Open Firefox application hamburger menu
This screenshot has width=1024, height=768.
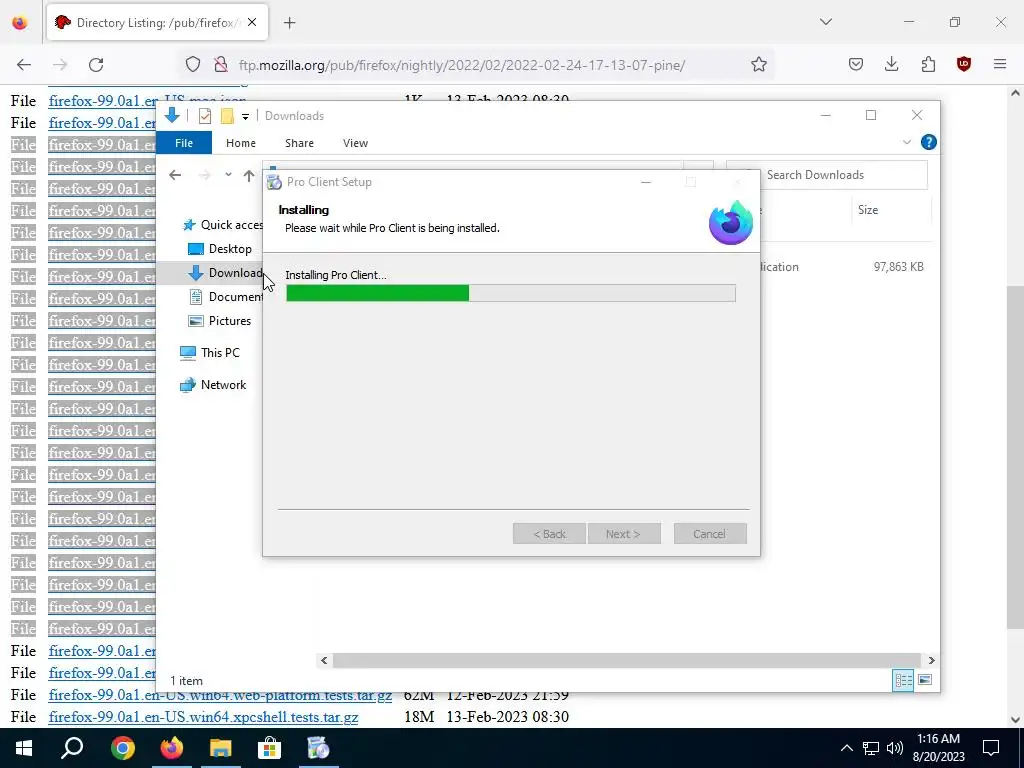pyautogui.click(x=1000, y=64)
